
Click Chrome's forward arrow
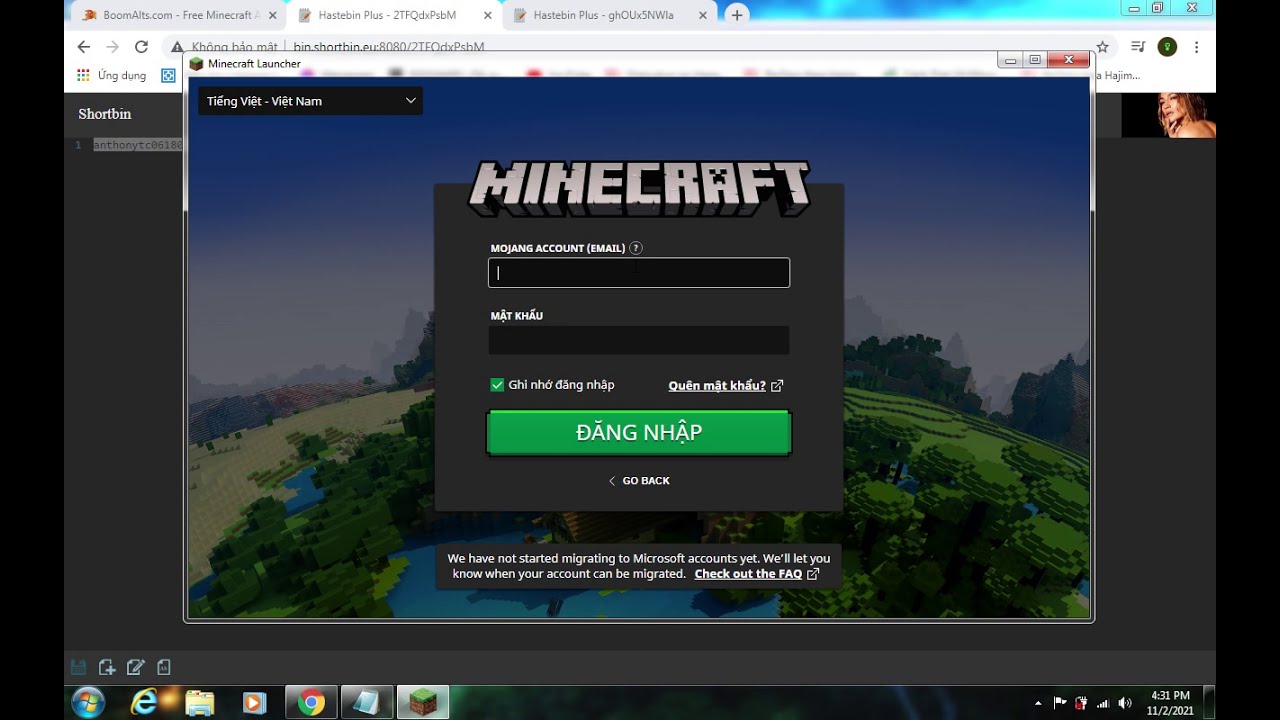click(x=112, y=47)
